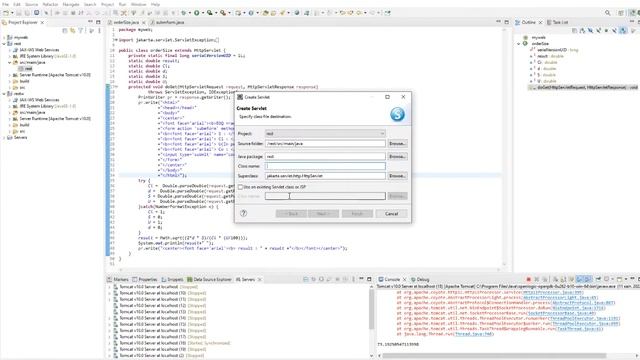The image size is (640, 360).
Task: Expand the Servers project node
Action: [x=4, y=138]
